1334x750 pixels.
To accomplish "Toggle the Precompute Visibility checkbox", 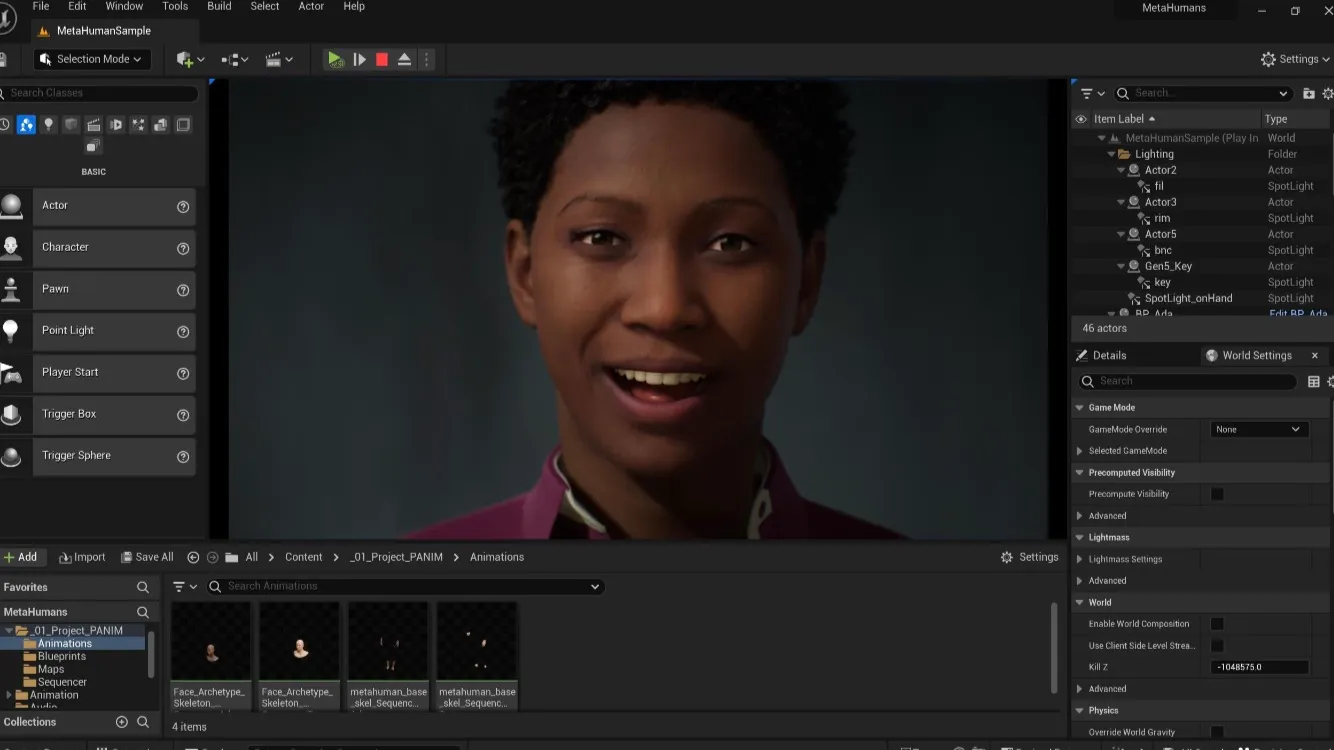I will [1217, 494].
